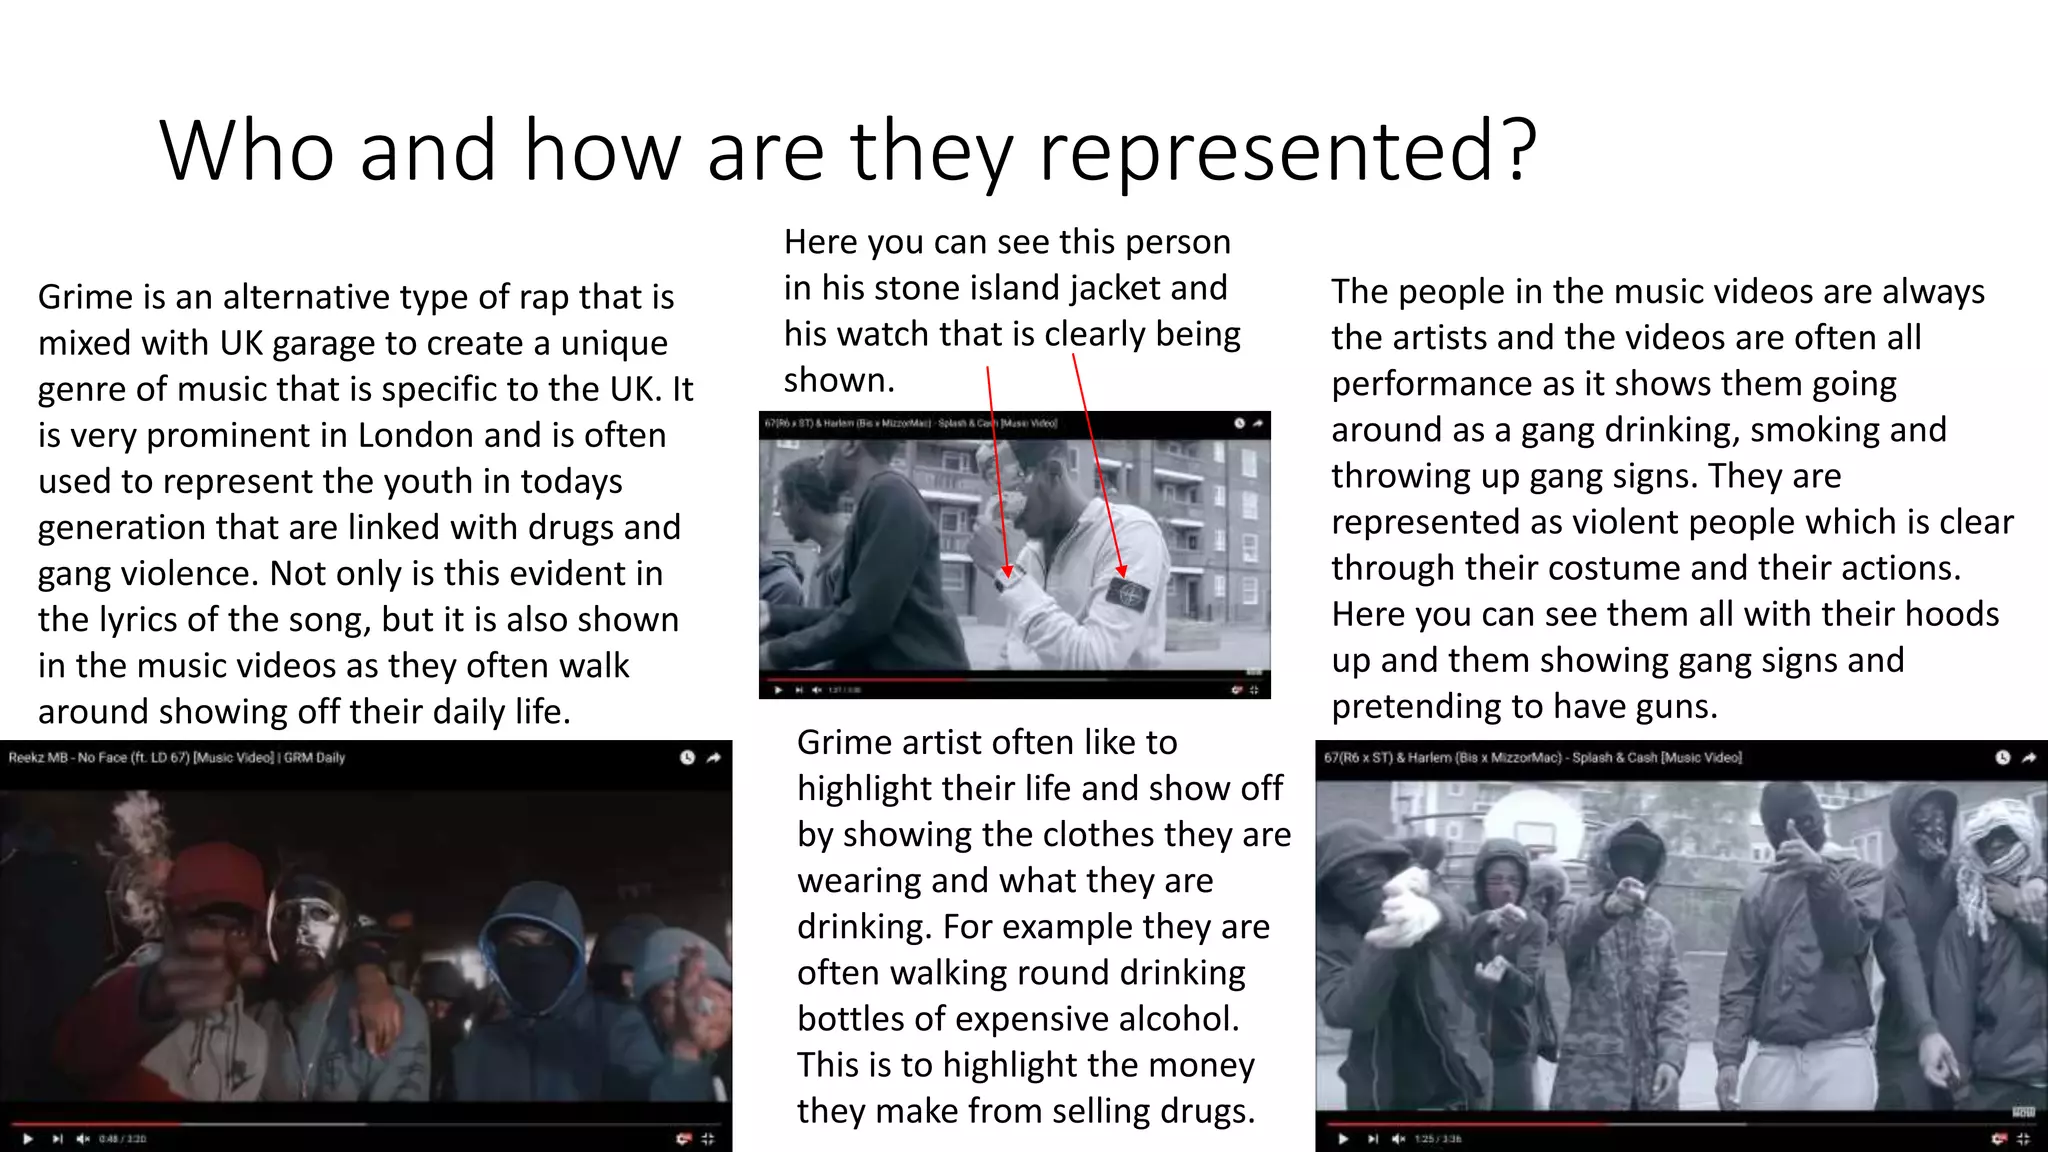The width and height of the screenshot is (2048, 1152).
Task: Open settings in center Splash & Cash player
Action: coord(1237,690)
